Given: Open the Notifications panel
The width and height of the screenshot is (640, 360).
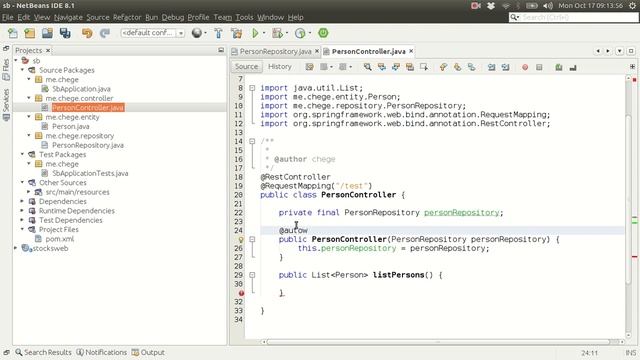Looking at the screenshot, I should (x=102, y=352).
